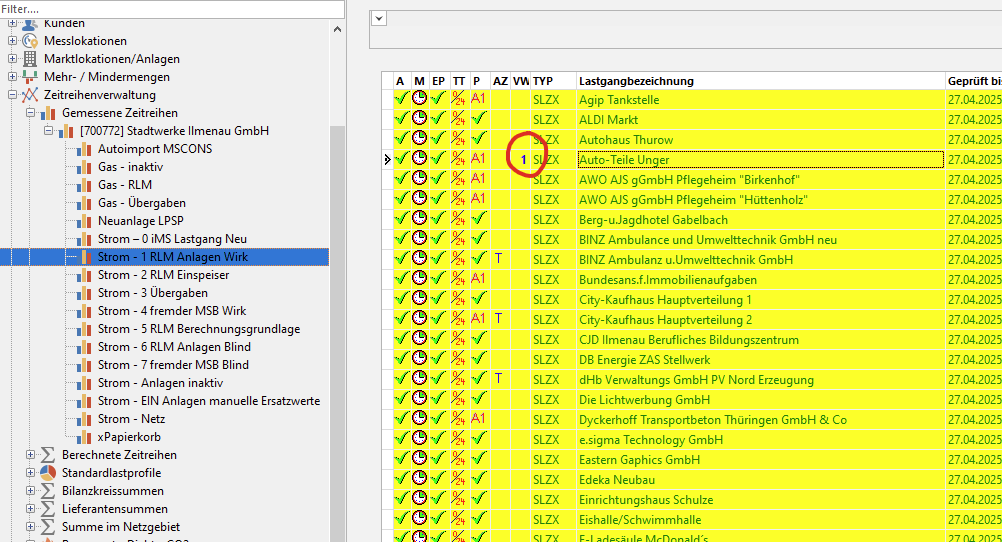
Task: Click the Marktlokationen/Anlagen building icon
Action: [30, 59]
